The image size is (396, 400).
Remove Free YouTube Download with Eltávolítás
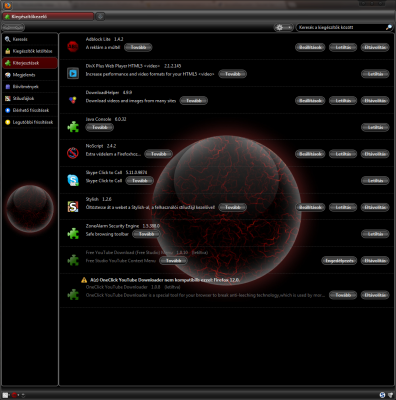(375, 261)
